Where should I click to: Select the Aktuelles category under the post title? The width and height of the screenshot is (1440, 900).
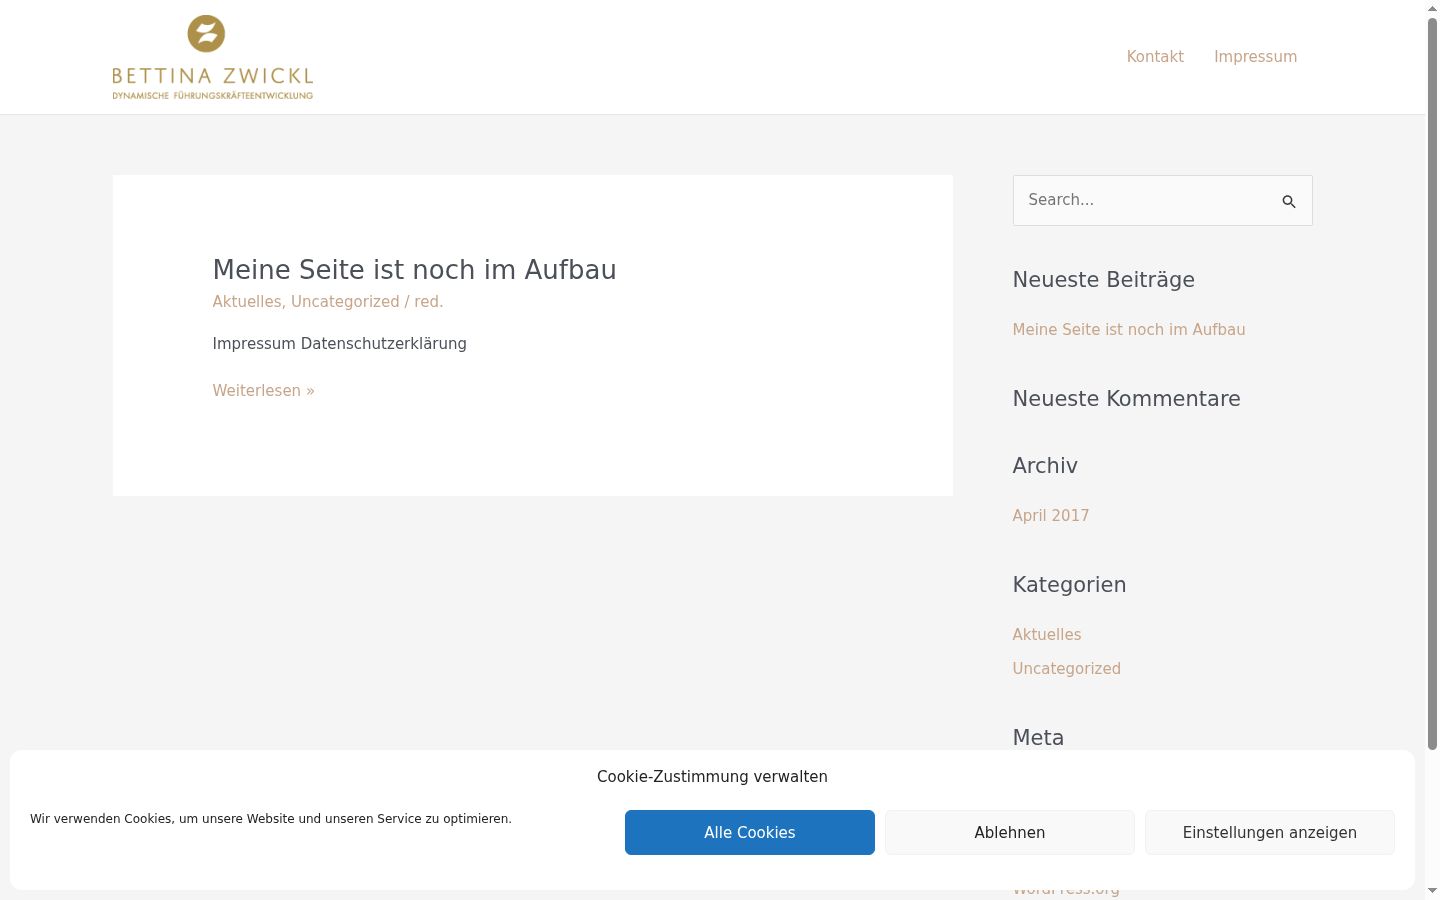[247, 302]
